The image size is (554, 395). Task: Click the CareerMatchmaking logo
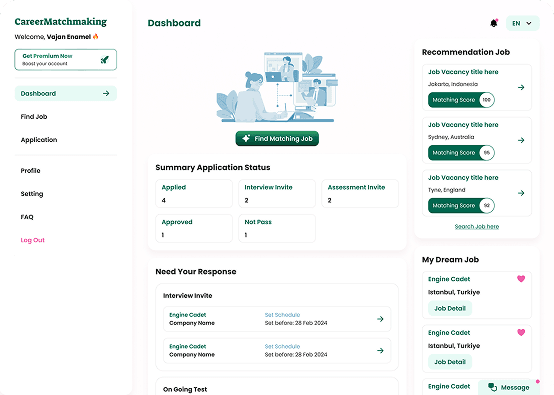point(61,22)
